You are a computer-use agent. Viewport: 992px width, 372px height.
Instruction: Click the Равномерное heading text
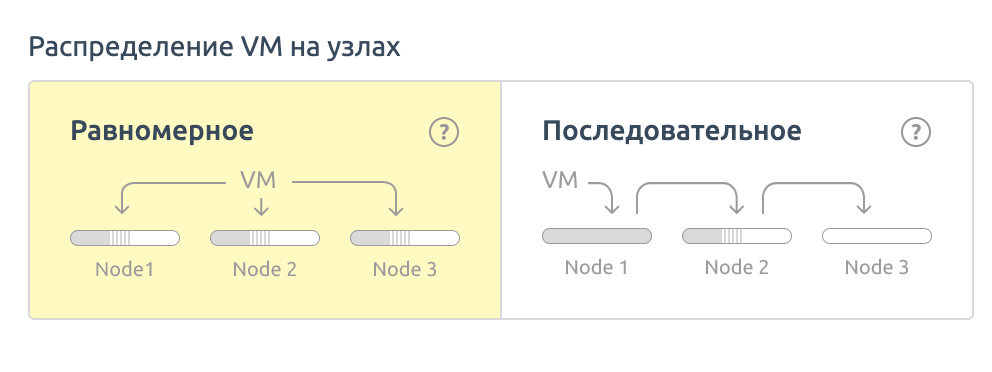tap(162, 132)
